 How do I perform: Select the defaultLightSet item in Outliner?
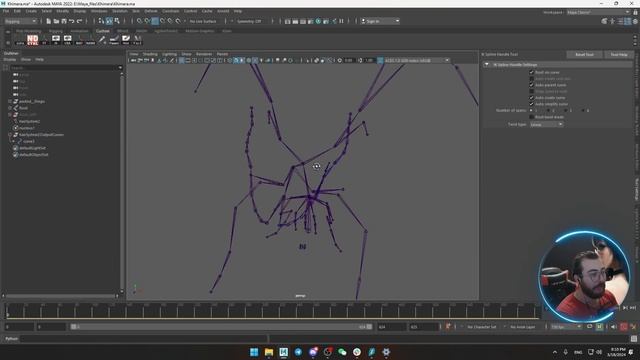pyautogui.click(x=33, y=148)
